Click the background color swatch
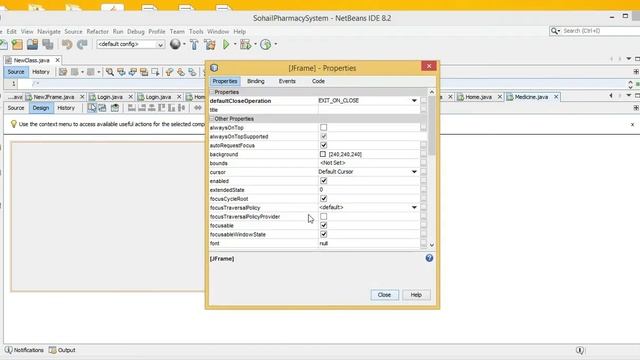Image resolution: width=640 pixels, height=360 pixels. coord(323,154)
